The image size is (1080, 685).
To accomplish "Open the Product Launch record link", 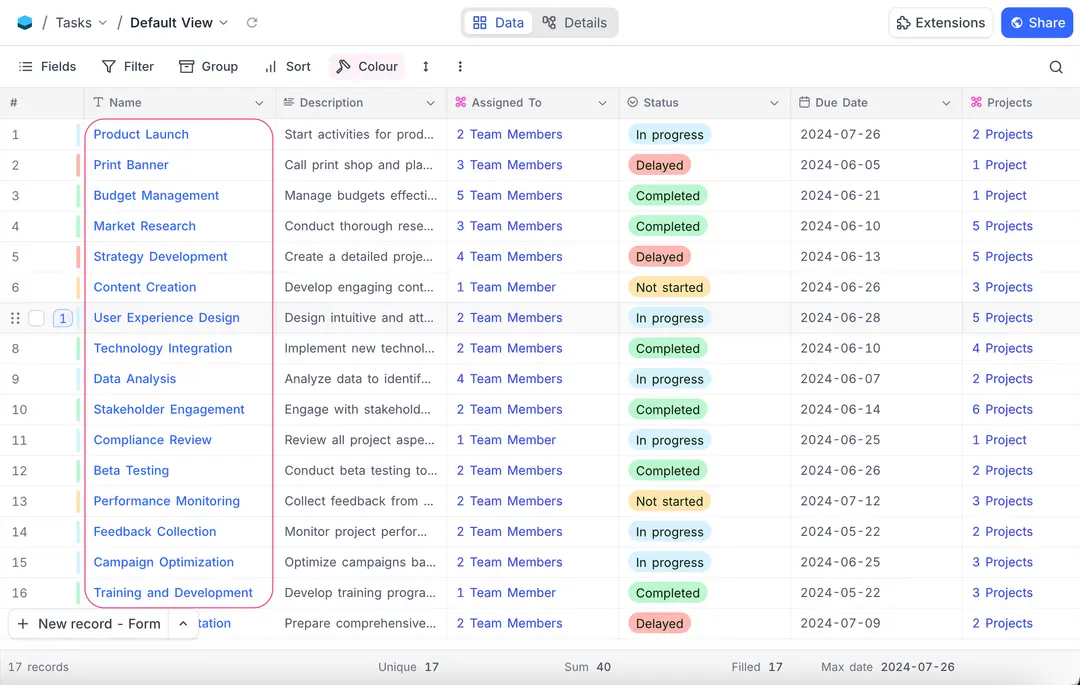I will [x=141, y=134].
